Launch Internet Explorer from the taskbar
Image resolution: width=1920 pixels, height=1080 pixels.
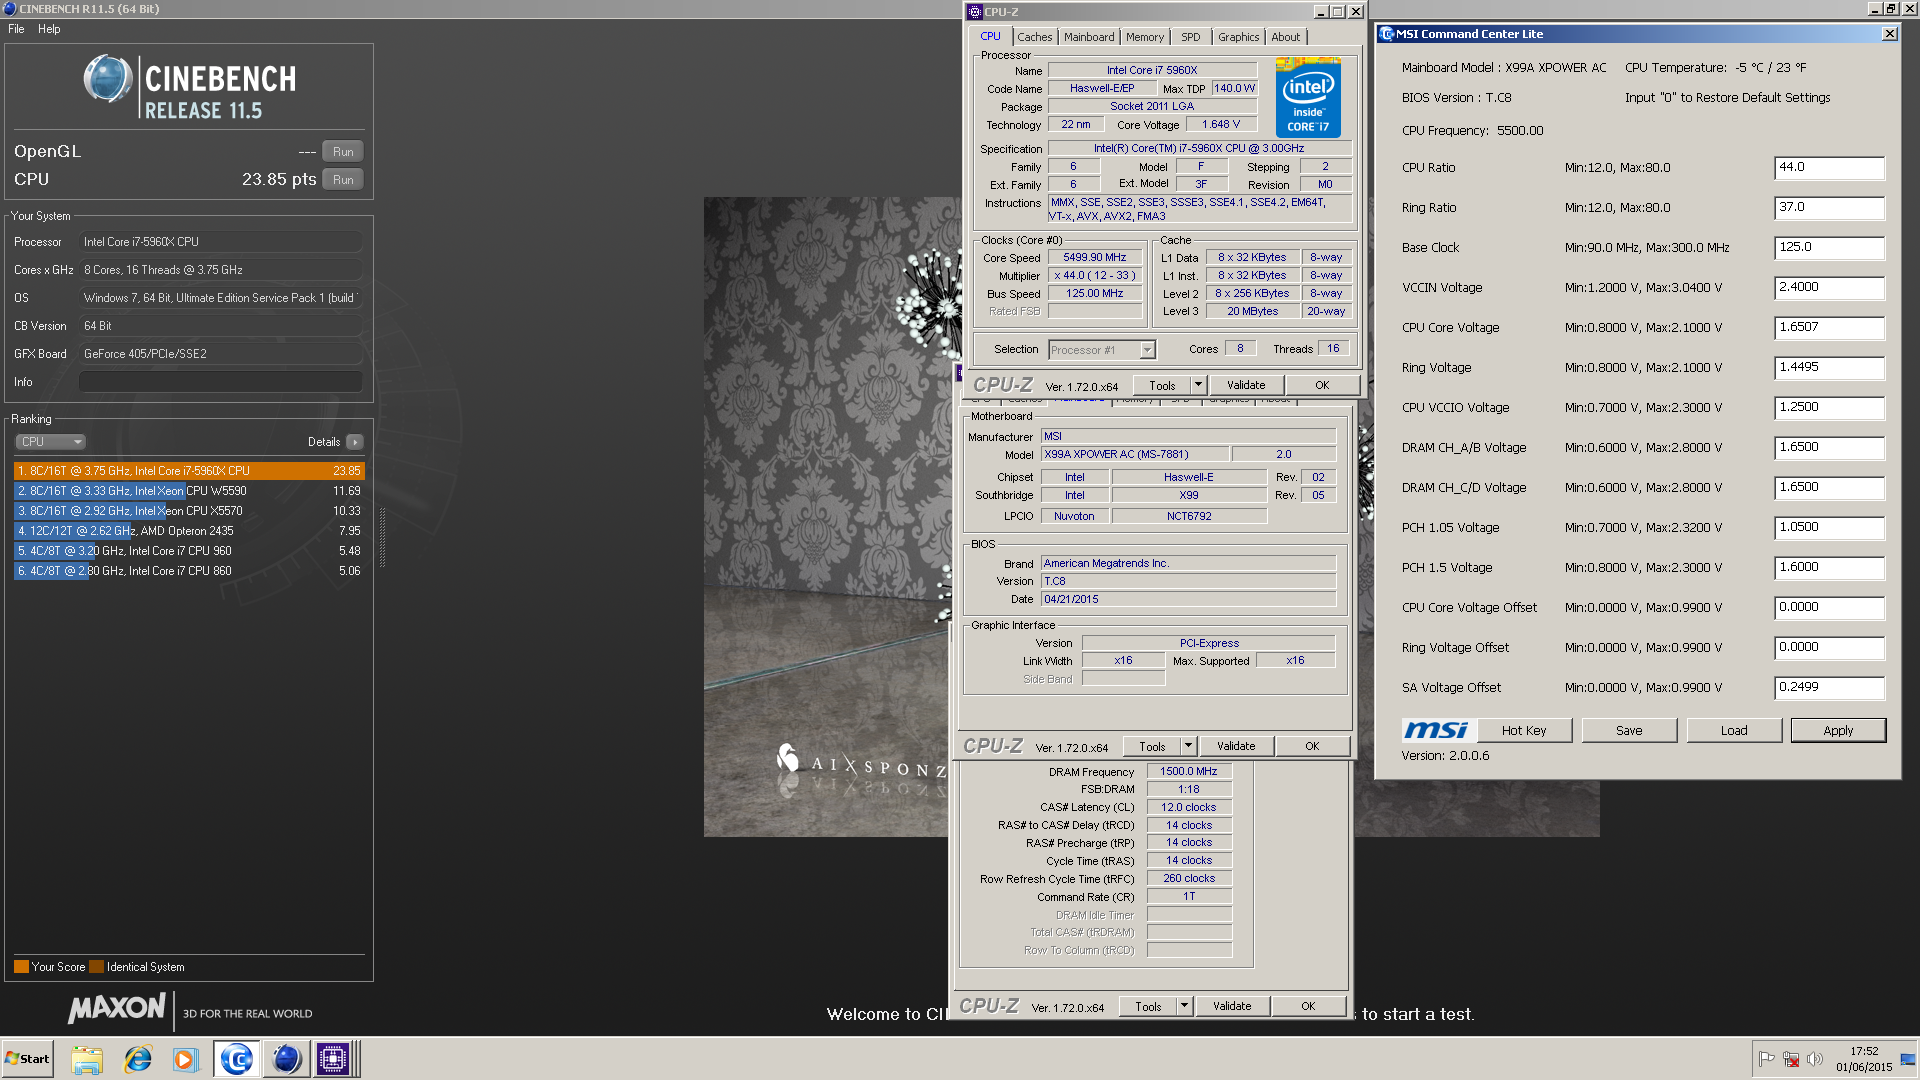(x=137, y=1059)
